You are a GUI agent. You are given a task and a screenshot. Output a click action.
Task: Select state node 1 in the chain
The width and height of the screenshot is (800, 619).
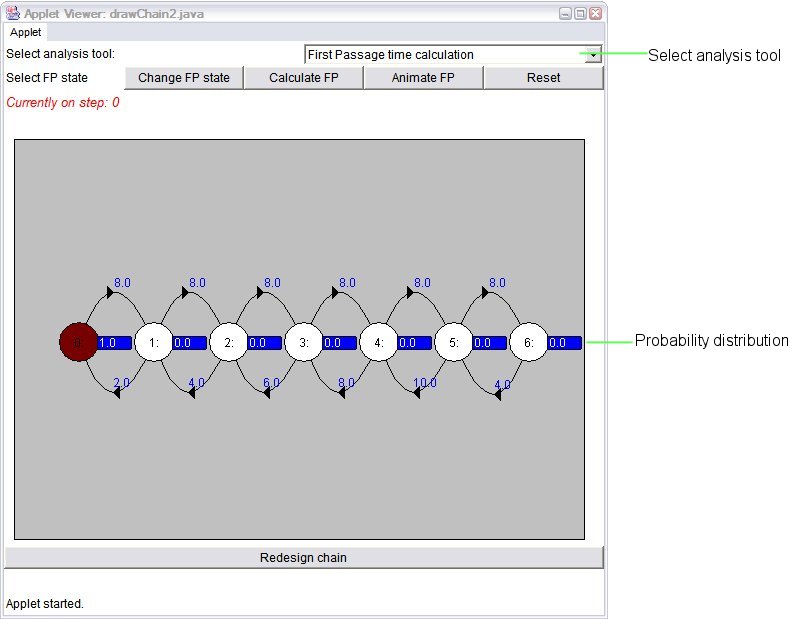(x=154, y=342)
